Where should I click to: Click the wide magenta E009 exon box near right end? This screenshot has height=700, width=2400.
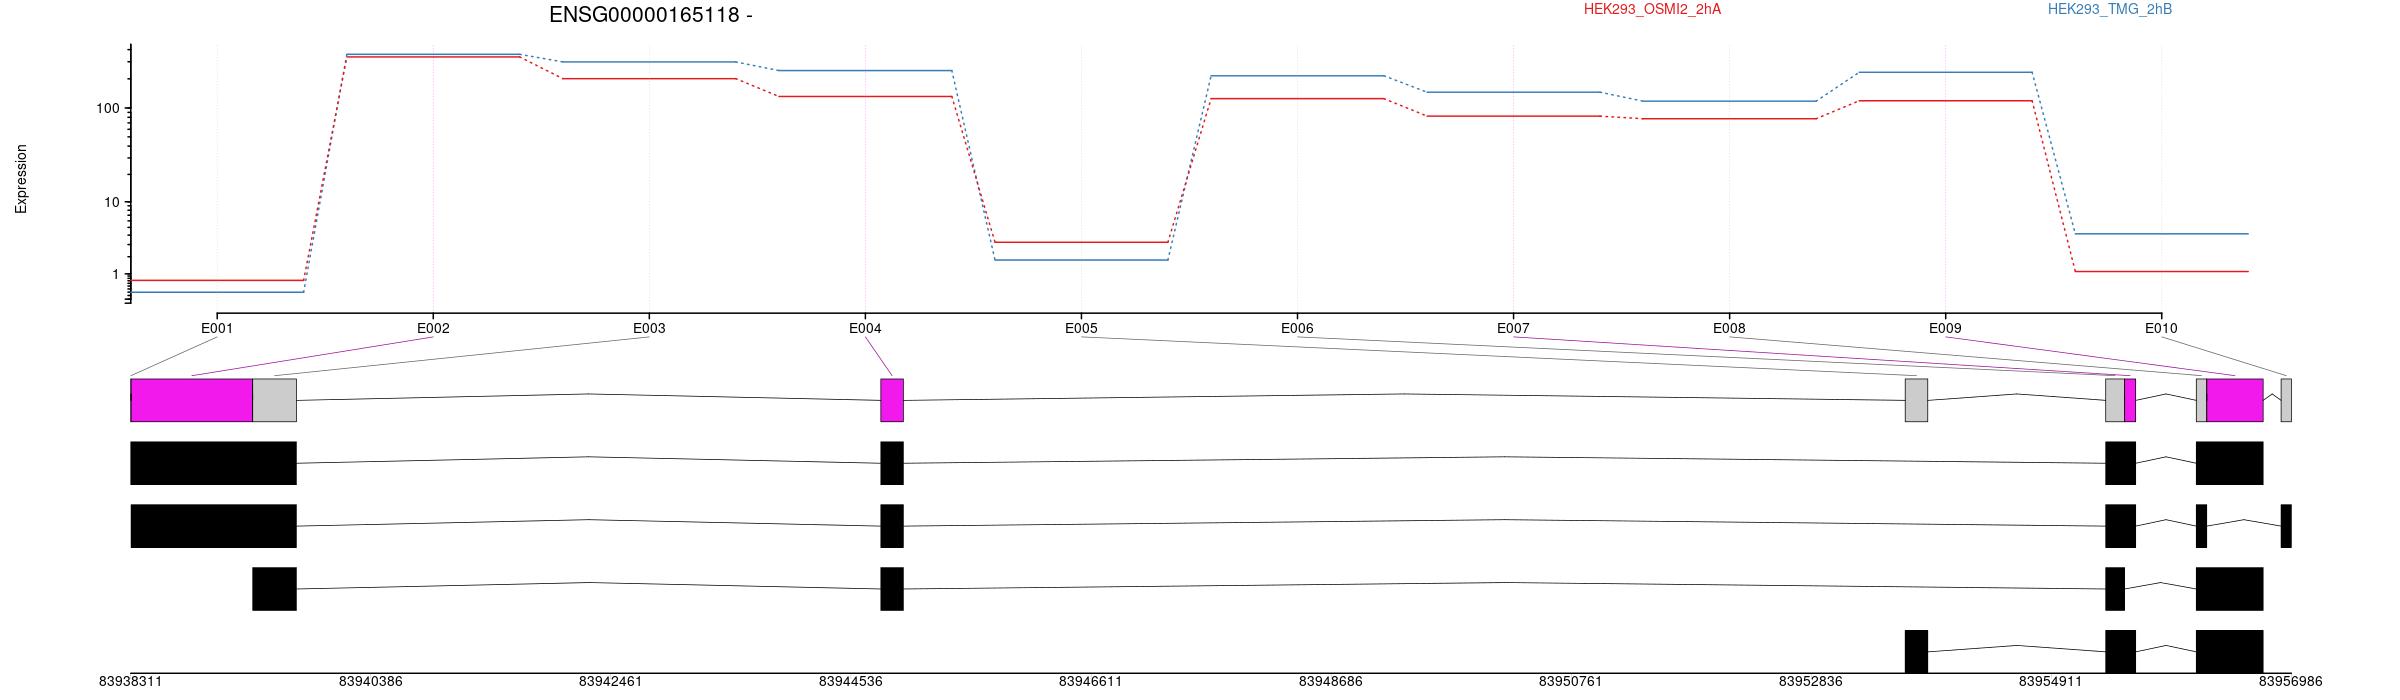coord(2235,400)
